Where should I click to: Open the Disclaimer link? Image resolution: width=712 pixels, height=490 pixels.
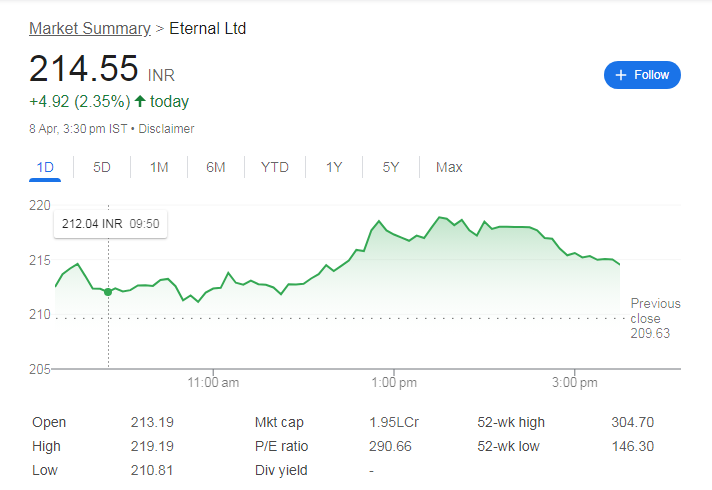click(166, 129)
